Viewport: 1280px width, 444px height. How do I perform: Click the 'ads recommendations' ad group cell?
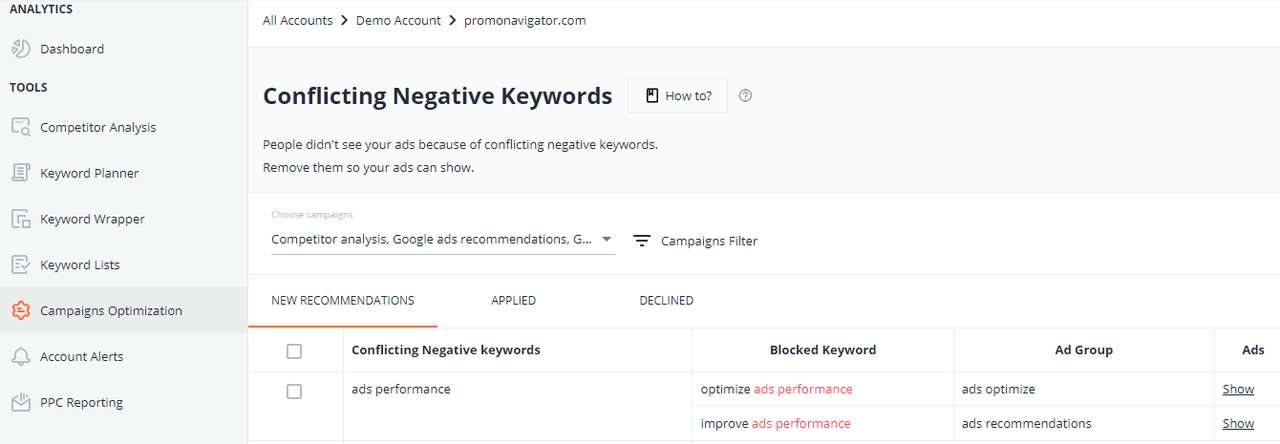[x=1026, y=423]
